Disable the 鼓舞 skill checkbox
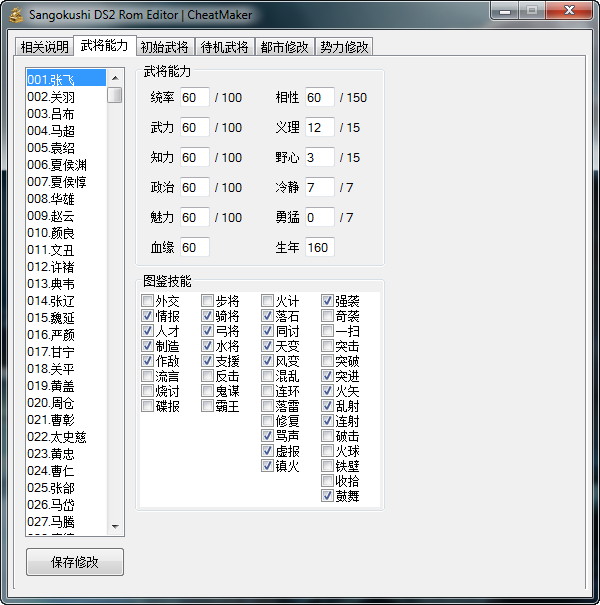 click(x=327, y=495)
